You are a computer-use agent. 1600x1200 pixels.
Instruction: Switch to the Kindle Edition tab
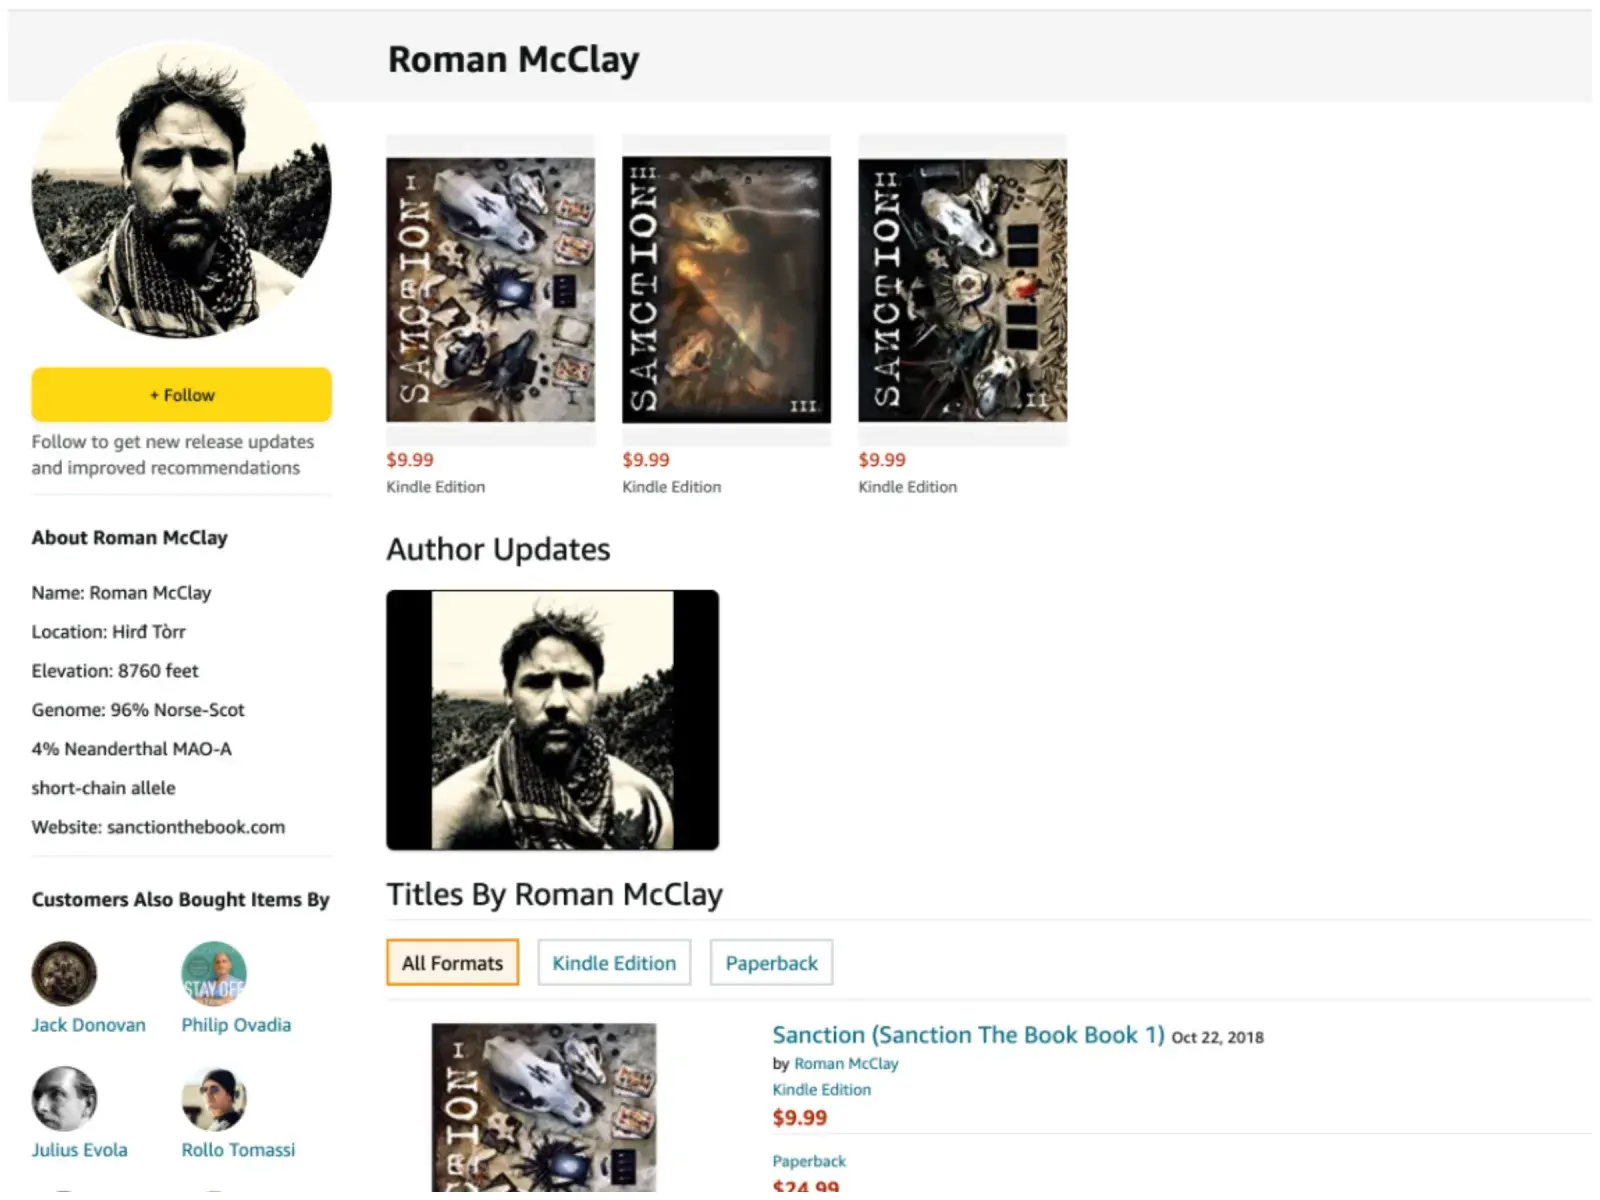tap(614, 962)
